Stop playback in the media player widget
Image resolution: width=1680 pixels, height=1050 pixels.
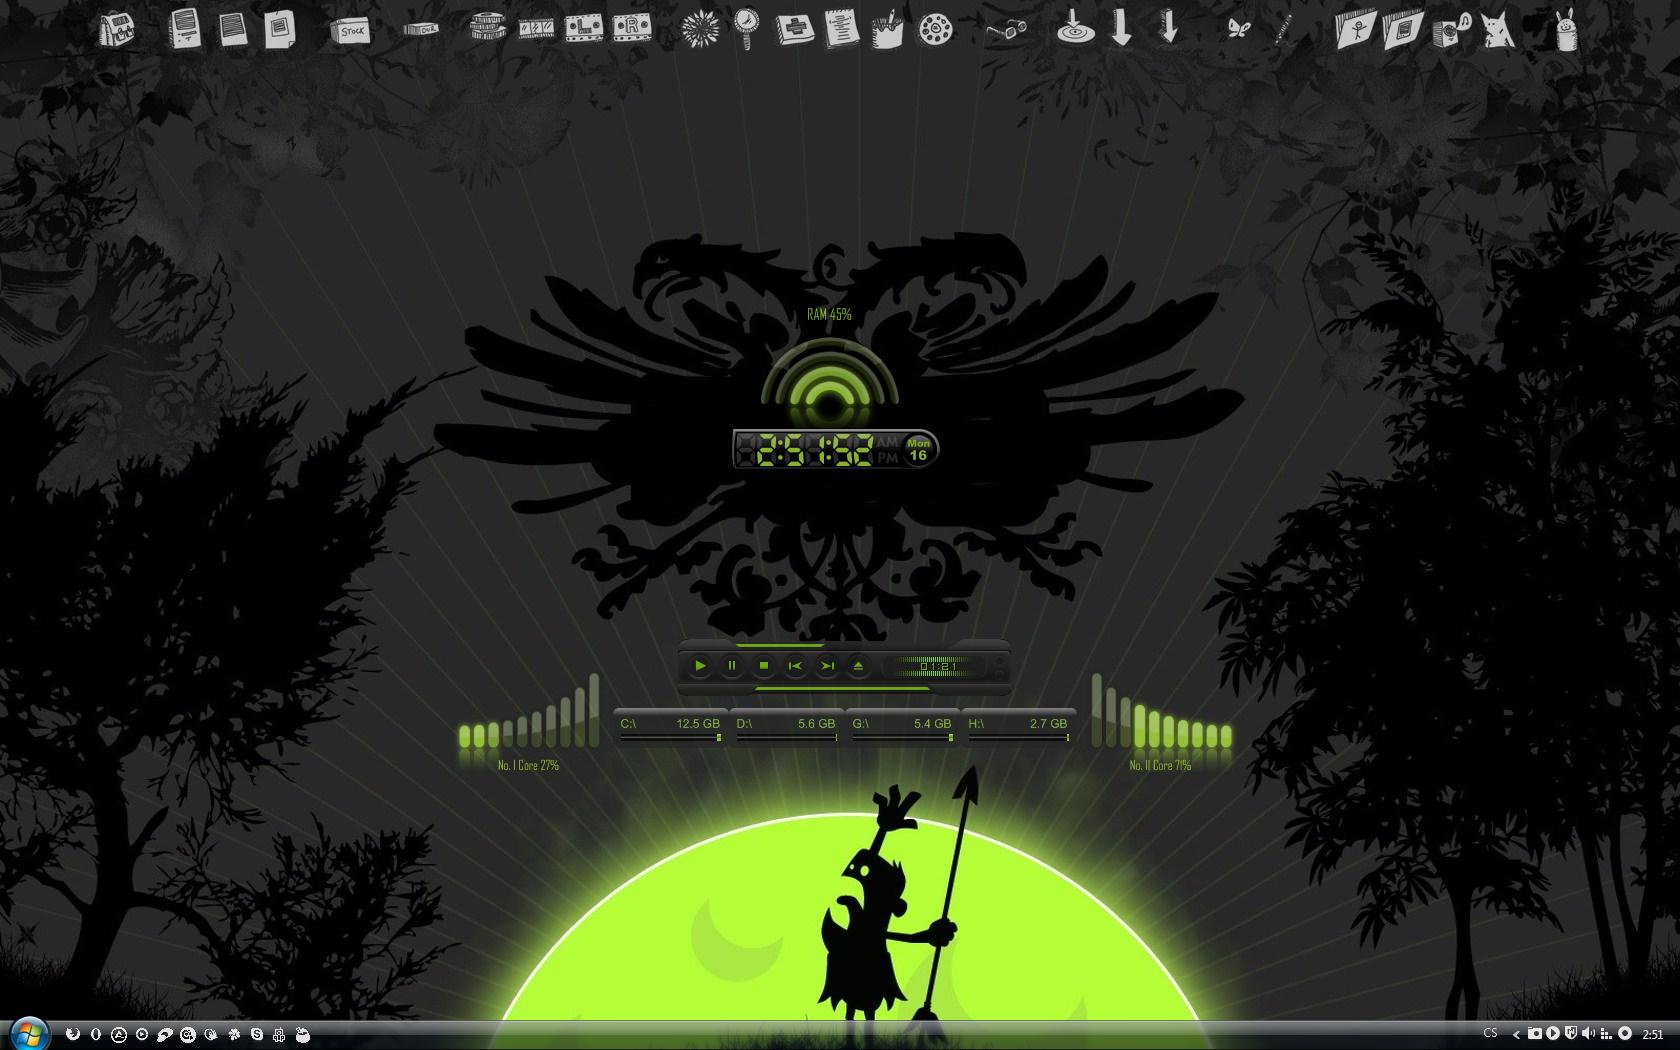point(764,665)
